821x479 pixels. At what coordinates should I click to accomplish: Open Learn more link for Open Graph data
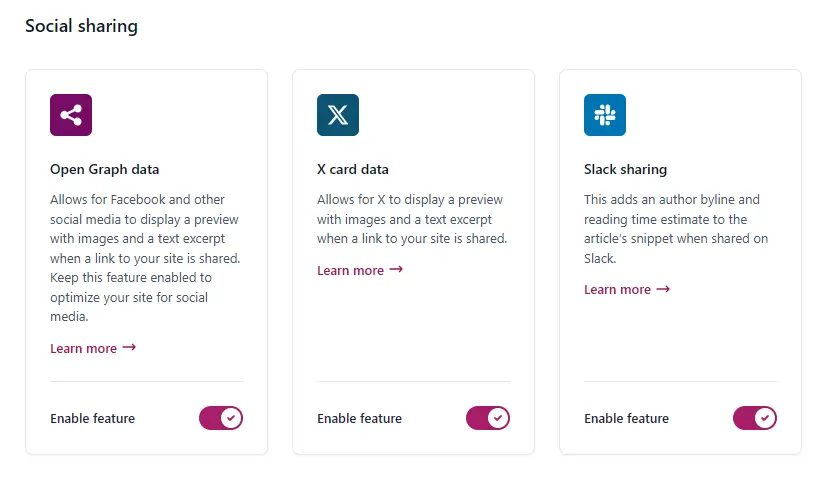[84, 349]
